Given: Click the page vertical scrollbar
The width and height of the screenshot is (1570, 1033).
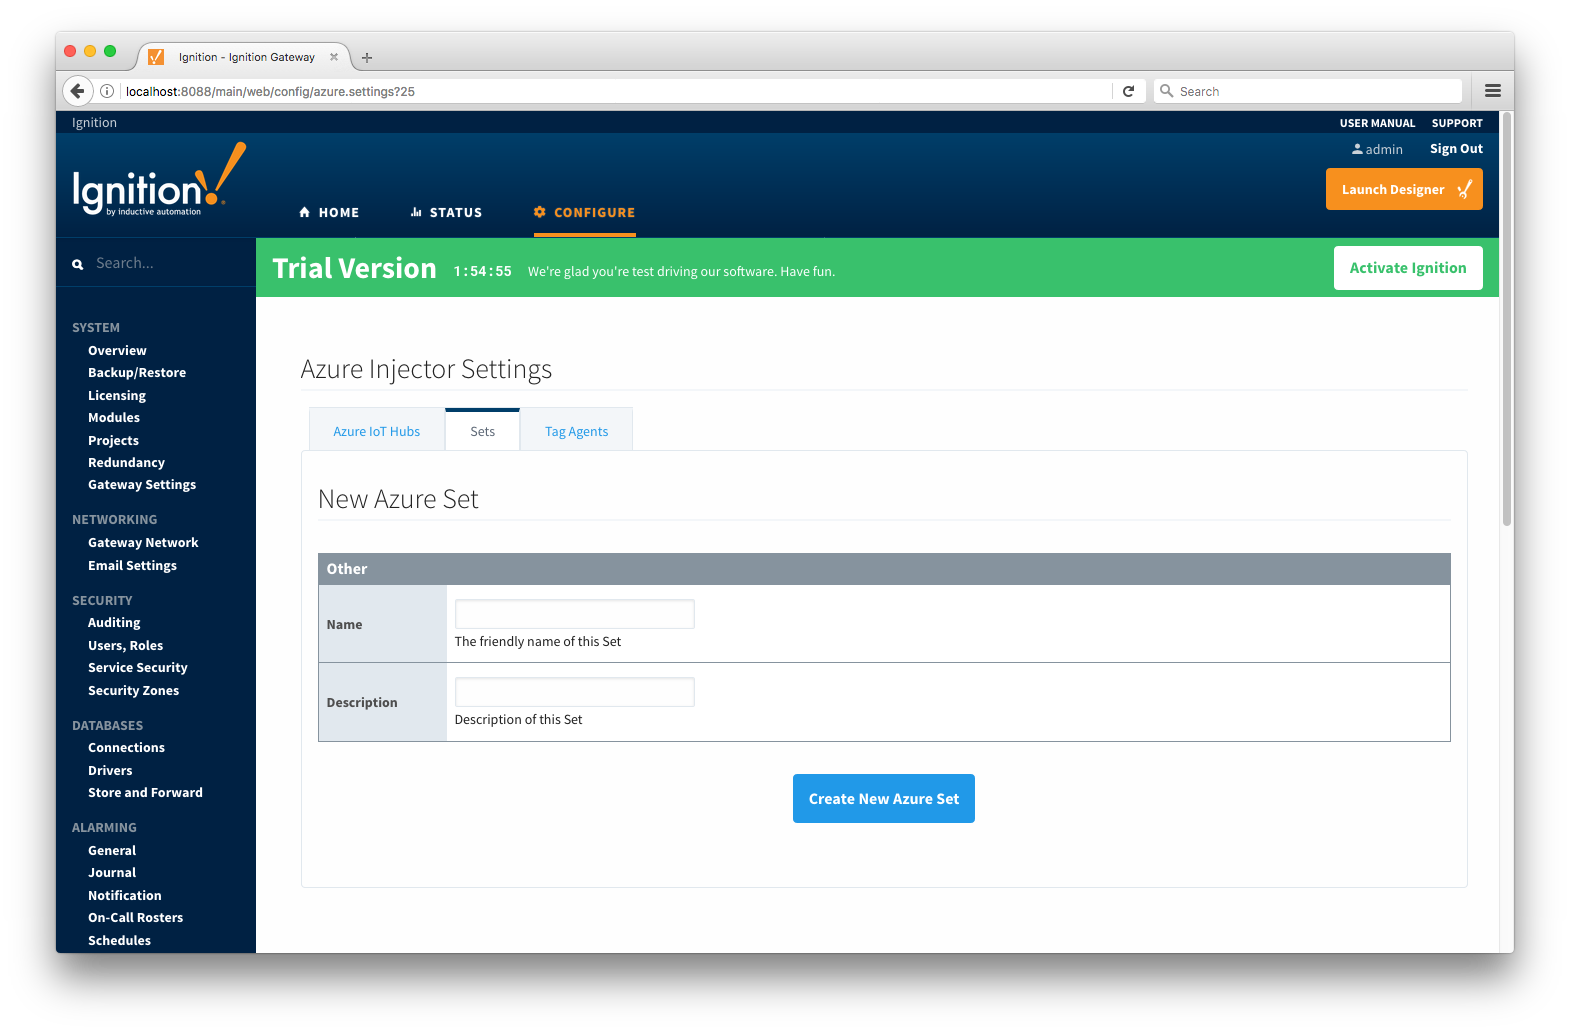Looking at the screenshot, I should pyautogui.click(x=1506, y=320).
